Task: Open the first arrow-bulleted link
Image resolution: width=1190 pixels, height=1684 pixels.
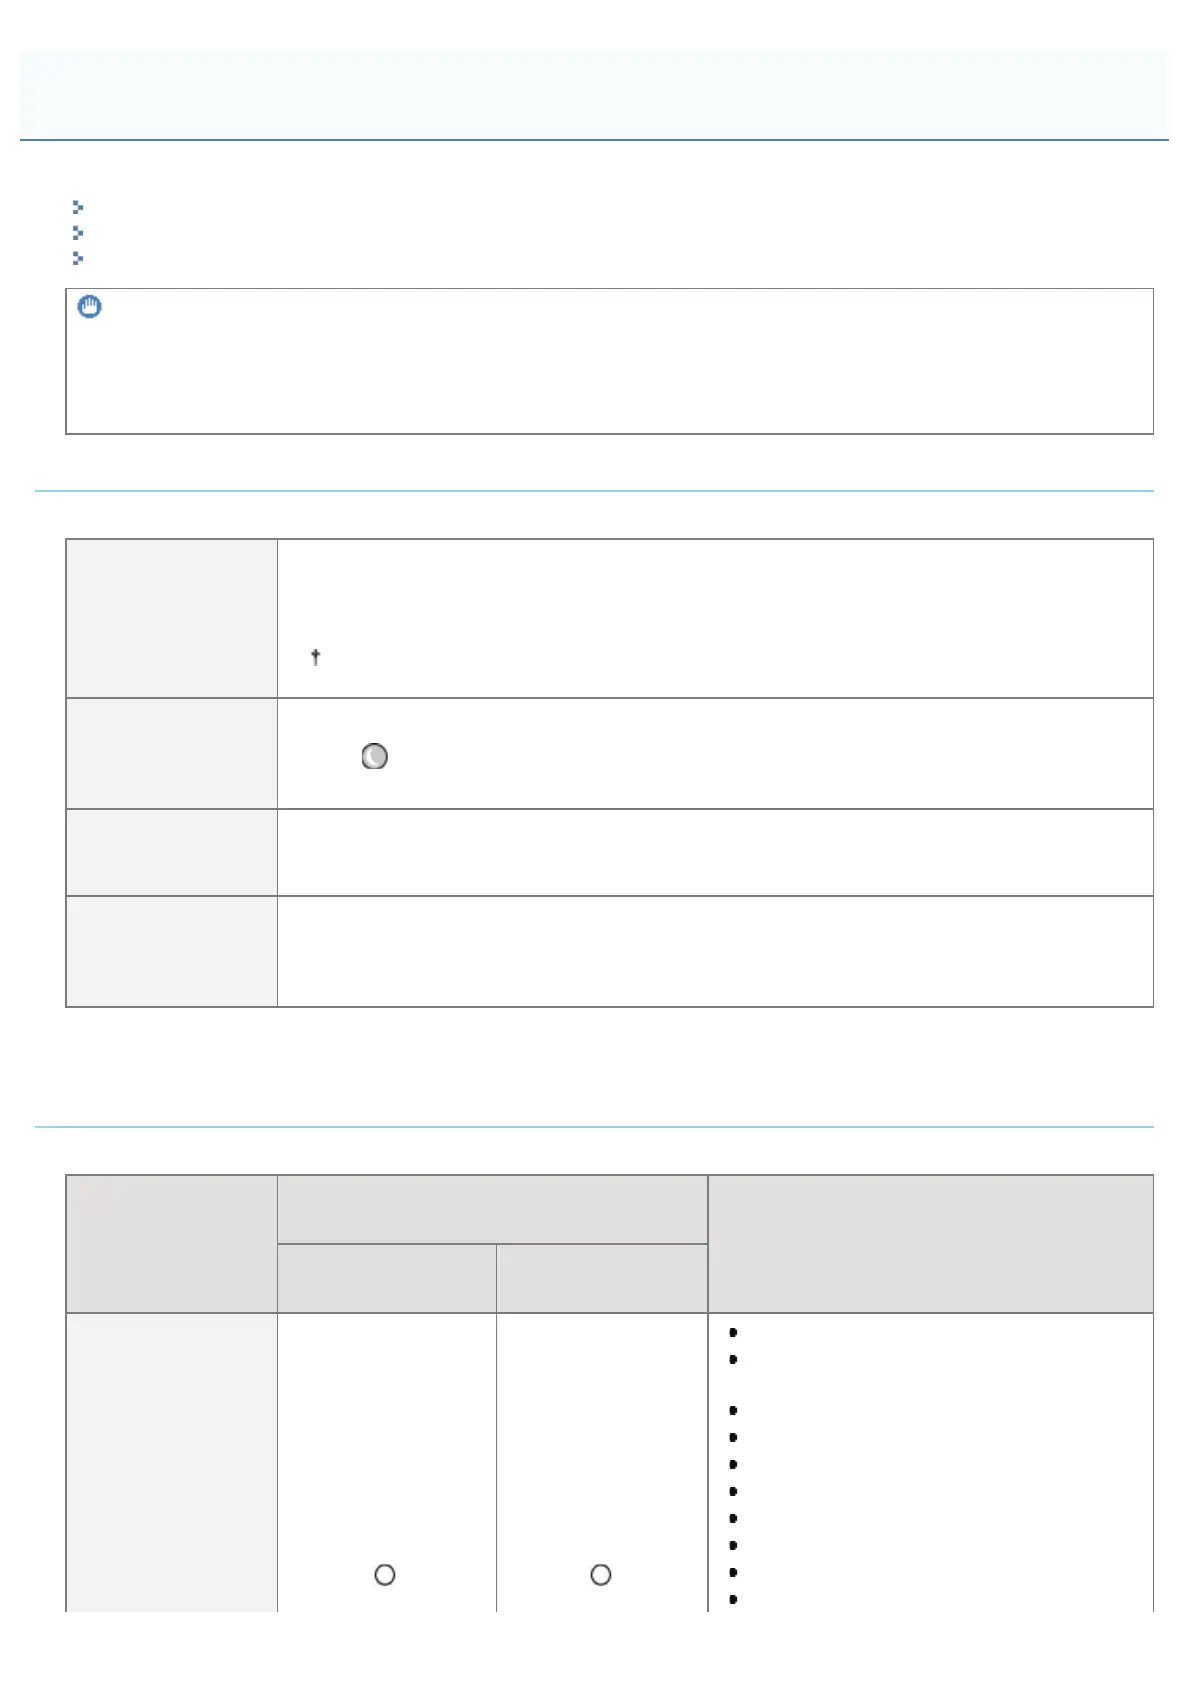Action: click(78, 207)
